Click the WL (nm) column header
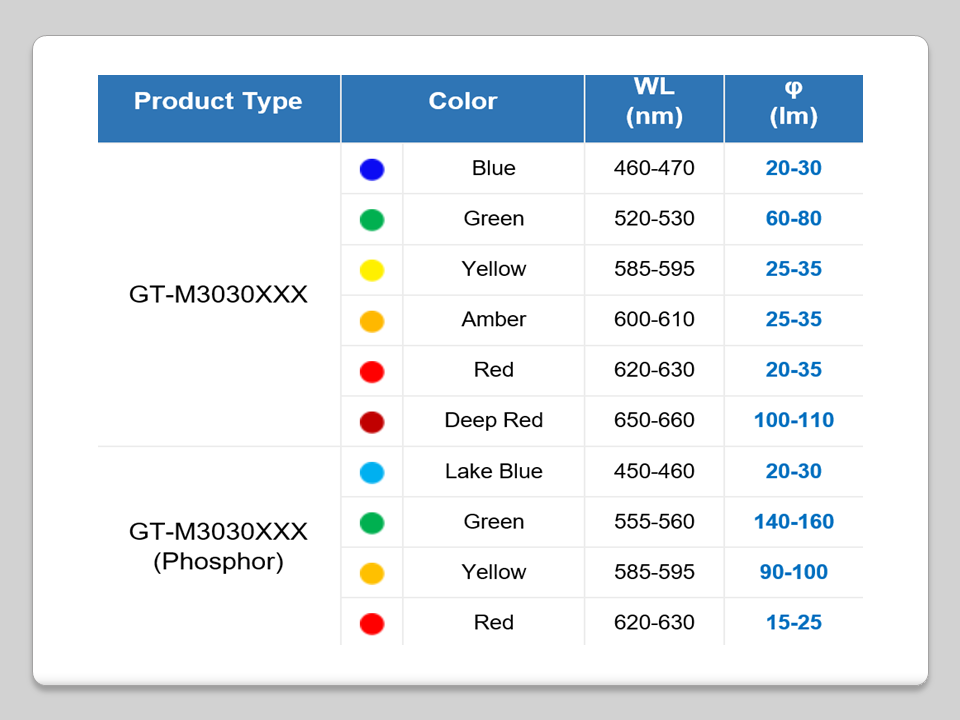 click(x=654, y=102)
